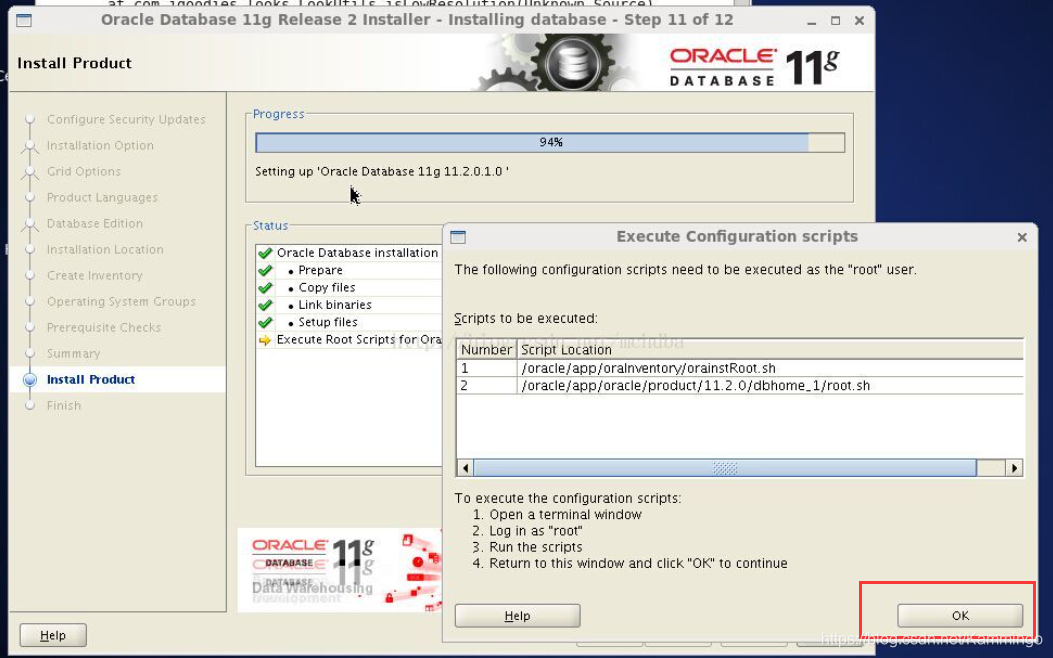Select Copy files status row

(x=349, y=288)
